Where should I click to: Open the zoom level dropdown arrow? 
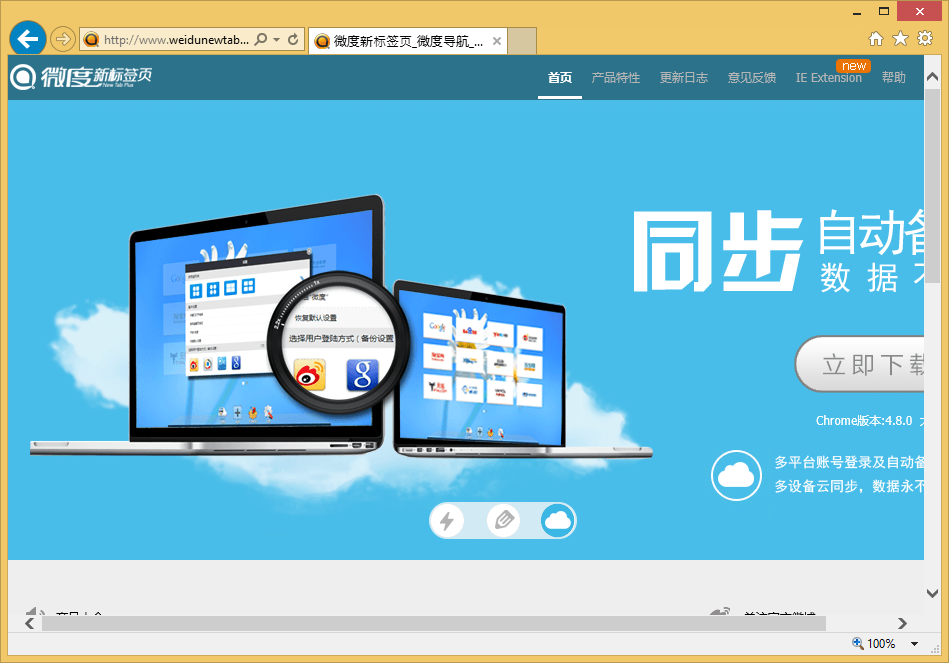(x=915, y=644)
